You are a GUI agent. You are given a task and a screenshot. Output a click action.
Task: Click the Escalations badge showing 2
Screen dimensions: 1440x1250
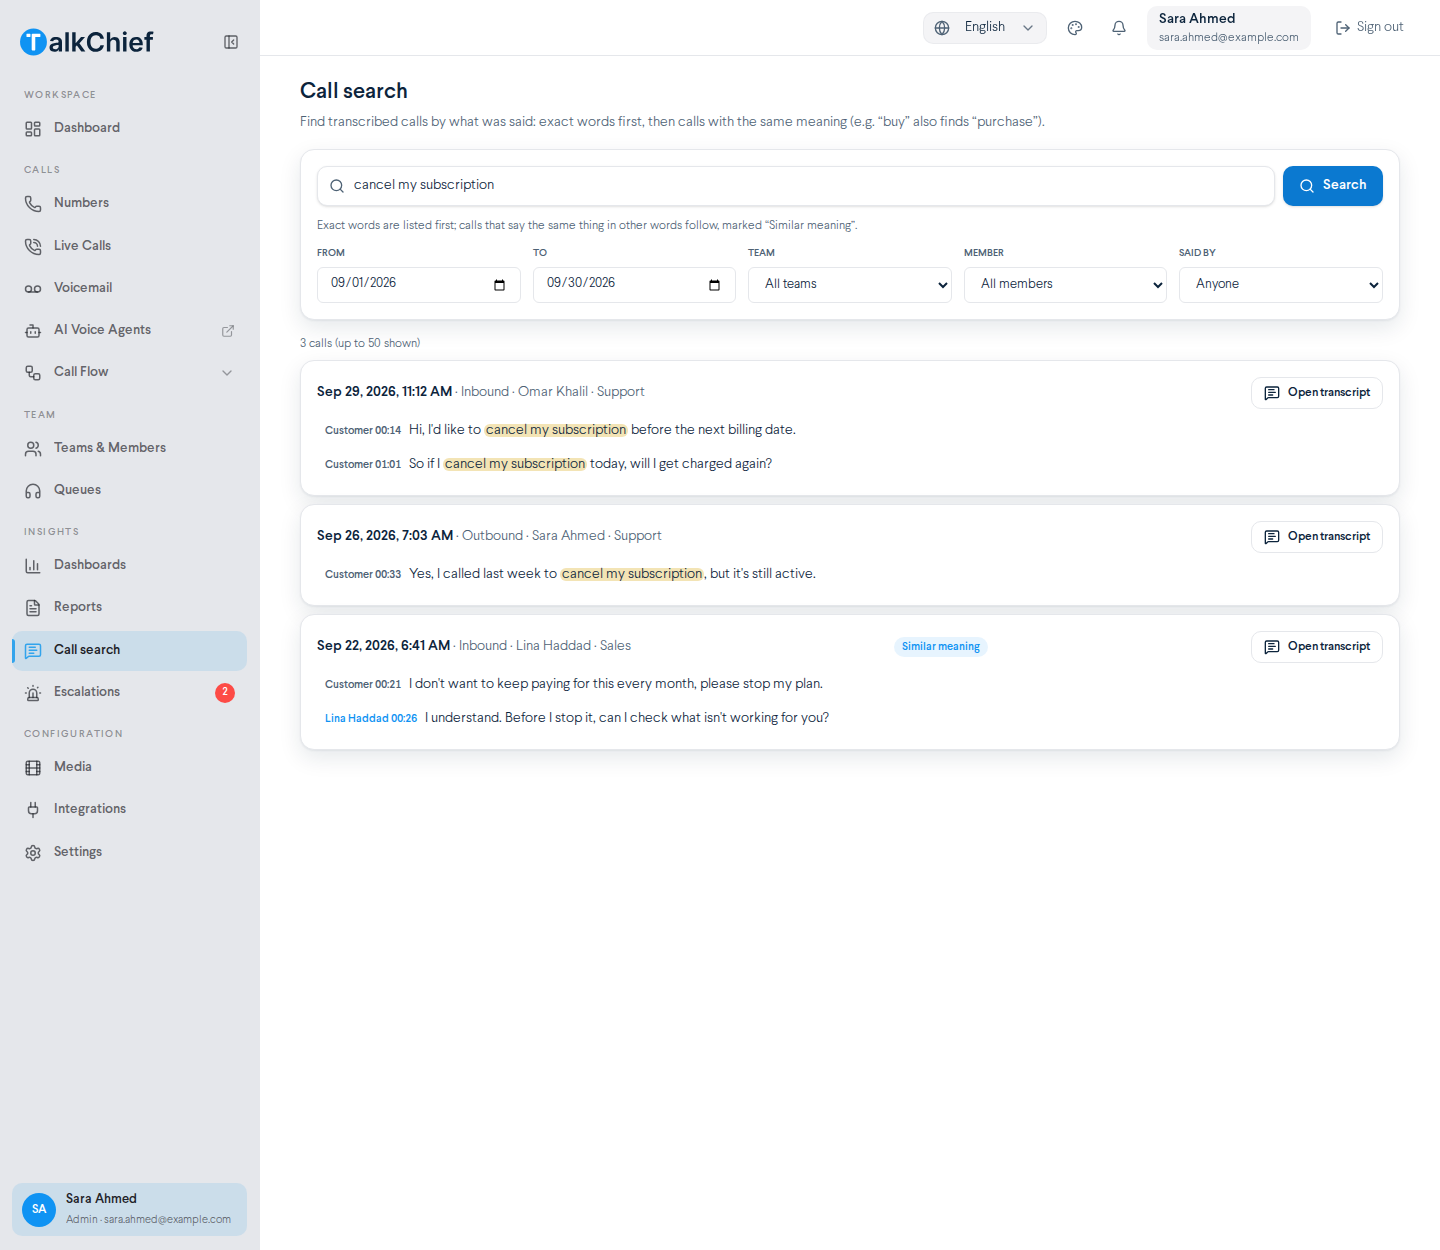coord(225,692)
